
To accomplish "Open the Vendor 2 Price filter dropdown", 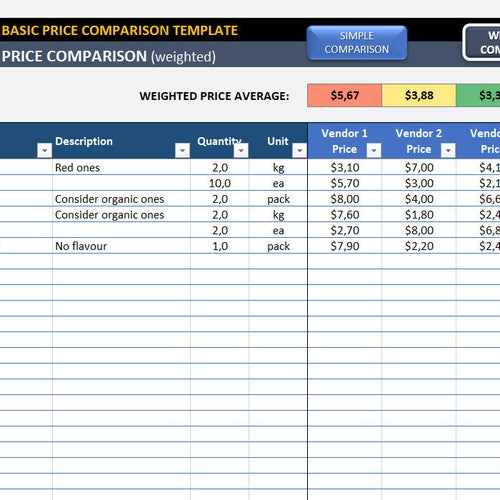I will click(448, 150).
